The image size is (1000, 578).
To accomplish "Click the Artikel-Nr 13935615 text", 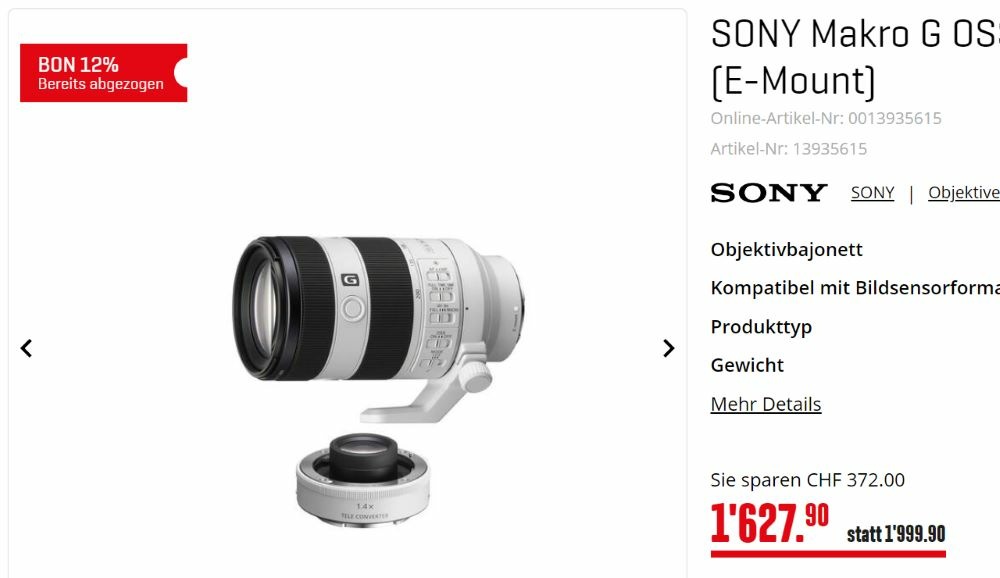I will tap(789, 149).
